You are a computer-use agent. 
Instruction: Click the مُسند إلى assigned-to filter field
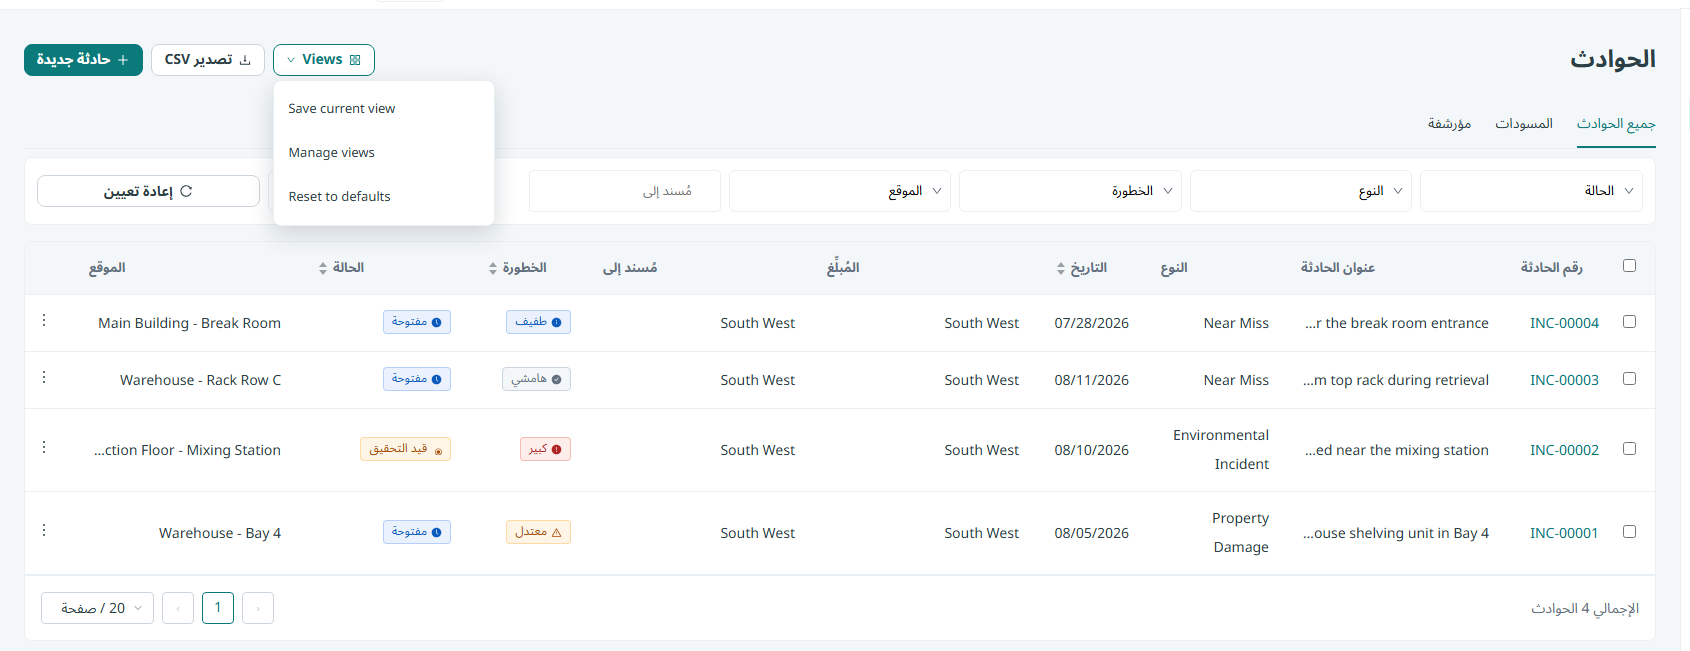pyautogui.click(x=625, y=191)
